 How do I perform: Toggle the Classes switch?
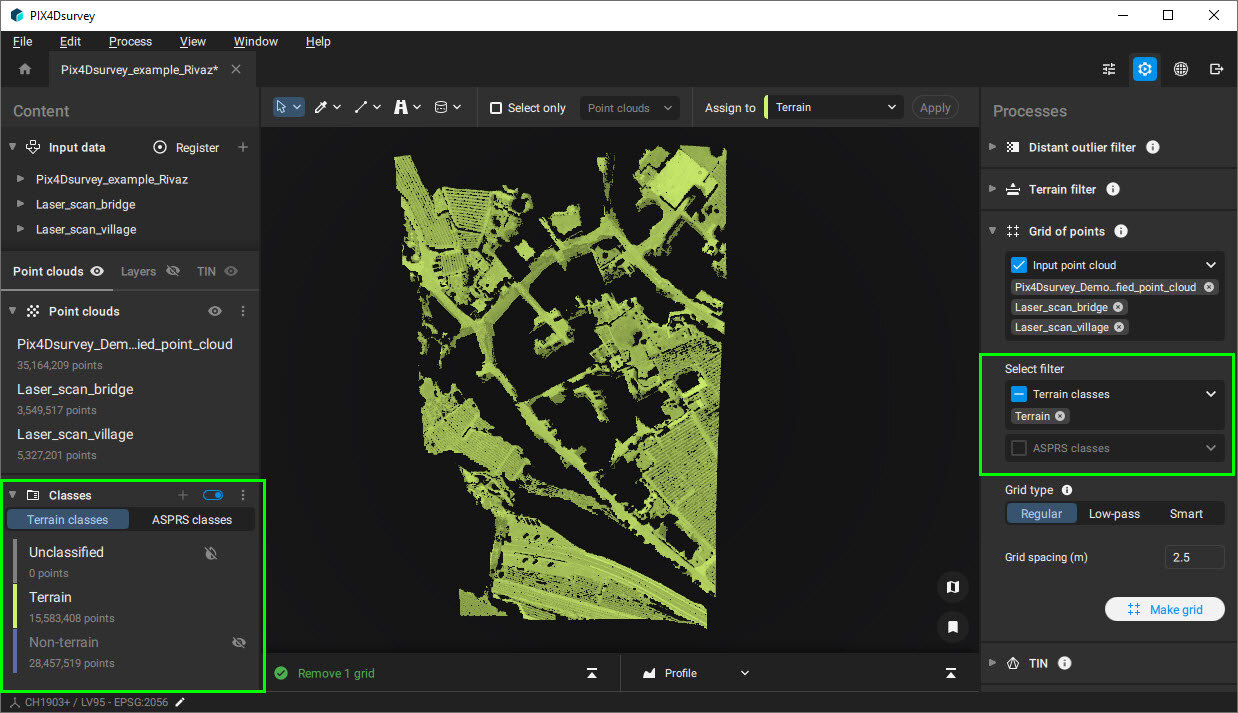click(213, 495)
